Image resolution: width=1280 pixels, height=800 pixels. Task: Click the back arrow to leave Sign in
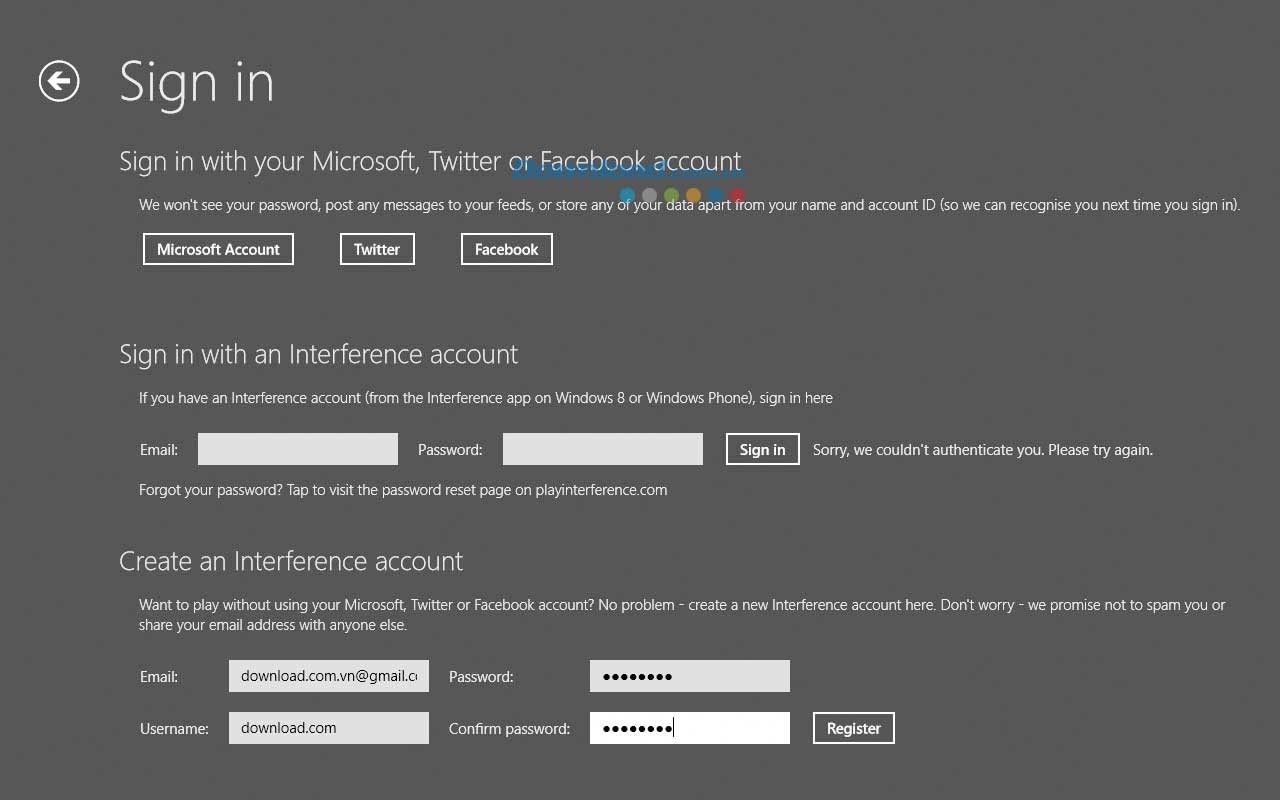tap(58, 81)
